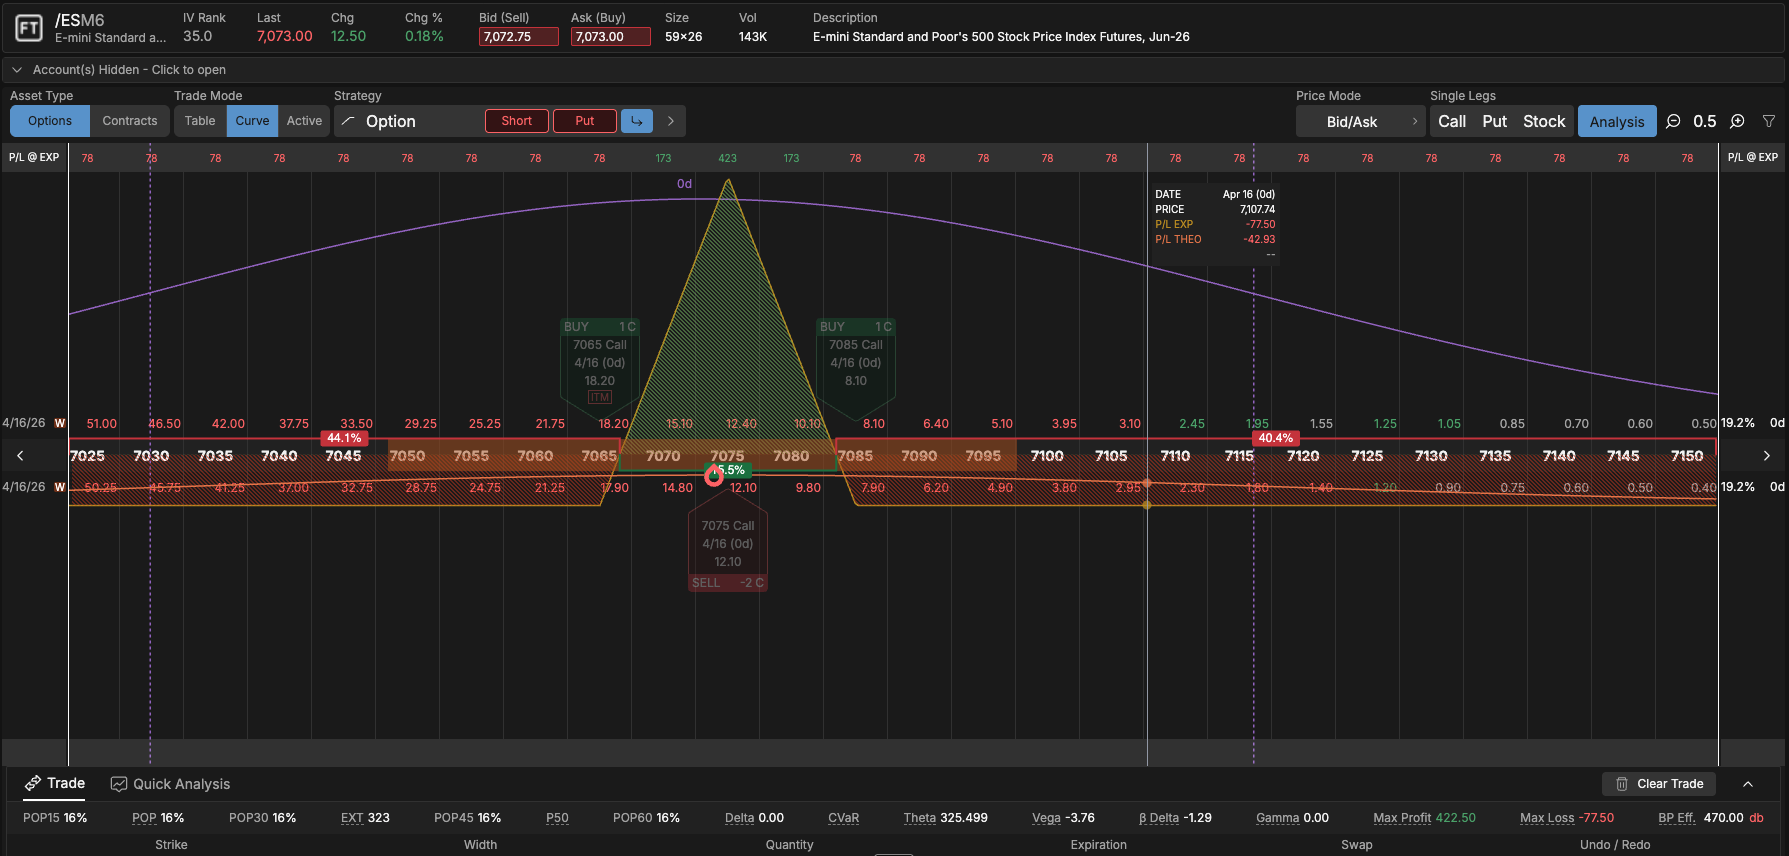Viewport: 1789px width, 856px height.
Task: Switch trade mode to Active
Action: pos(304,121)
